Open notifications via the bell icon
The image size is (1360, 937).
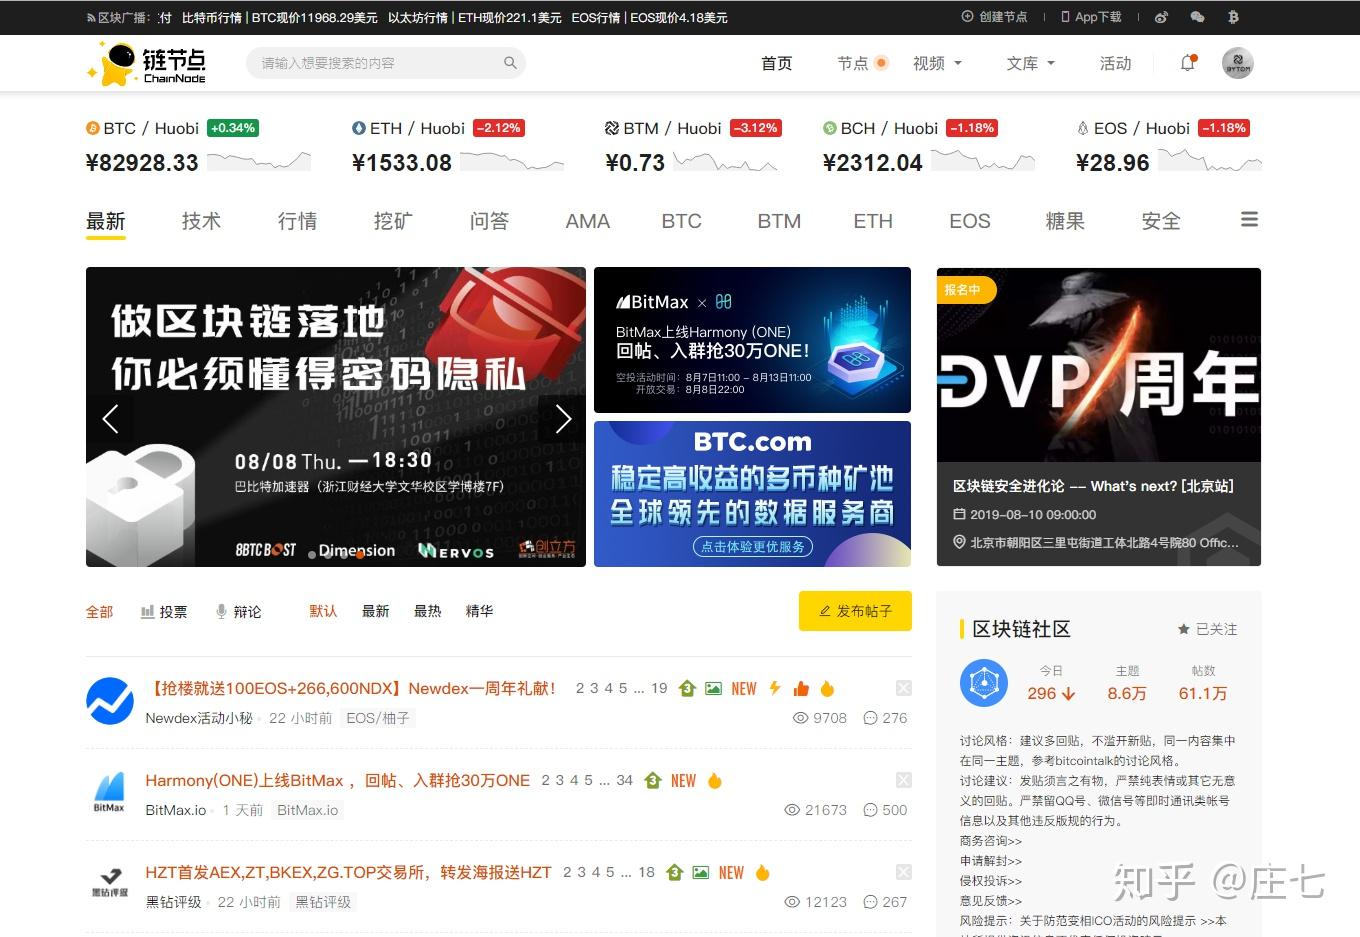pyautogui.click(x=1187, y=62)
